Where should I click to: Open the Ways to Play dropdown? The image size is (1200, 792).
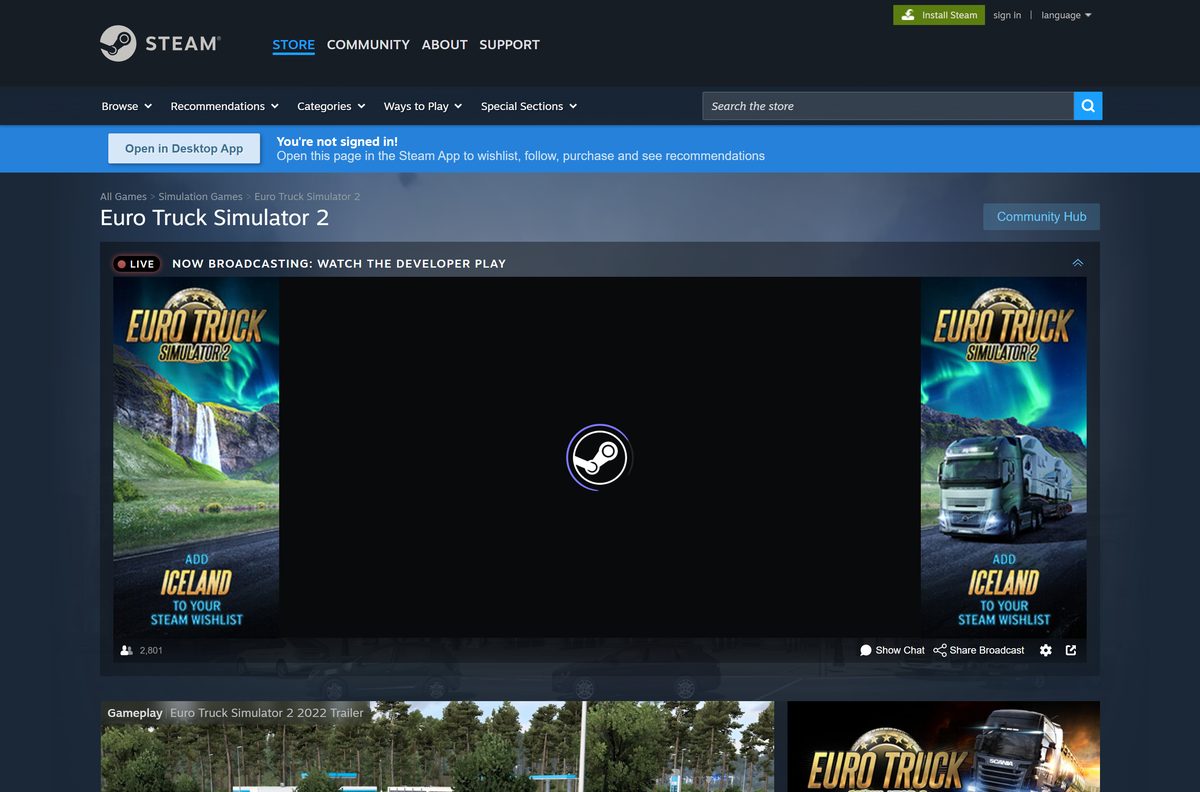coord(423,106)
